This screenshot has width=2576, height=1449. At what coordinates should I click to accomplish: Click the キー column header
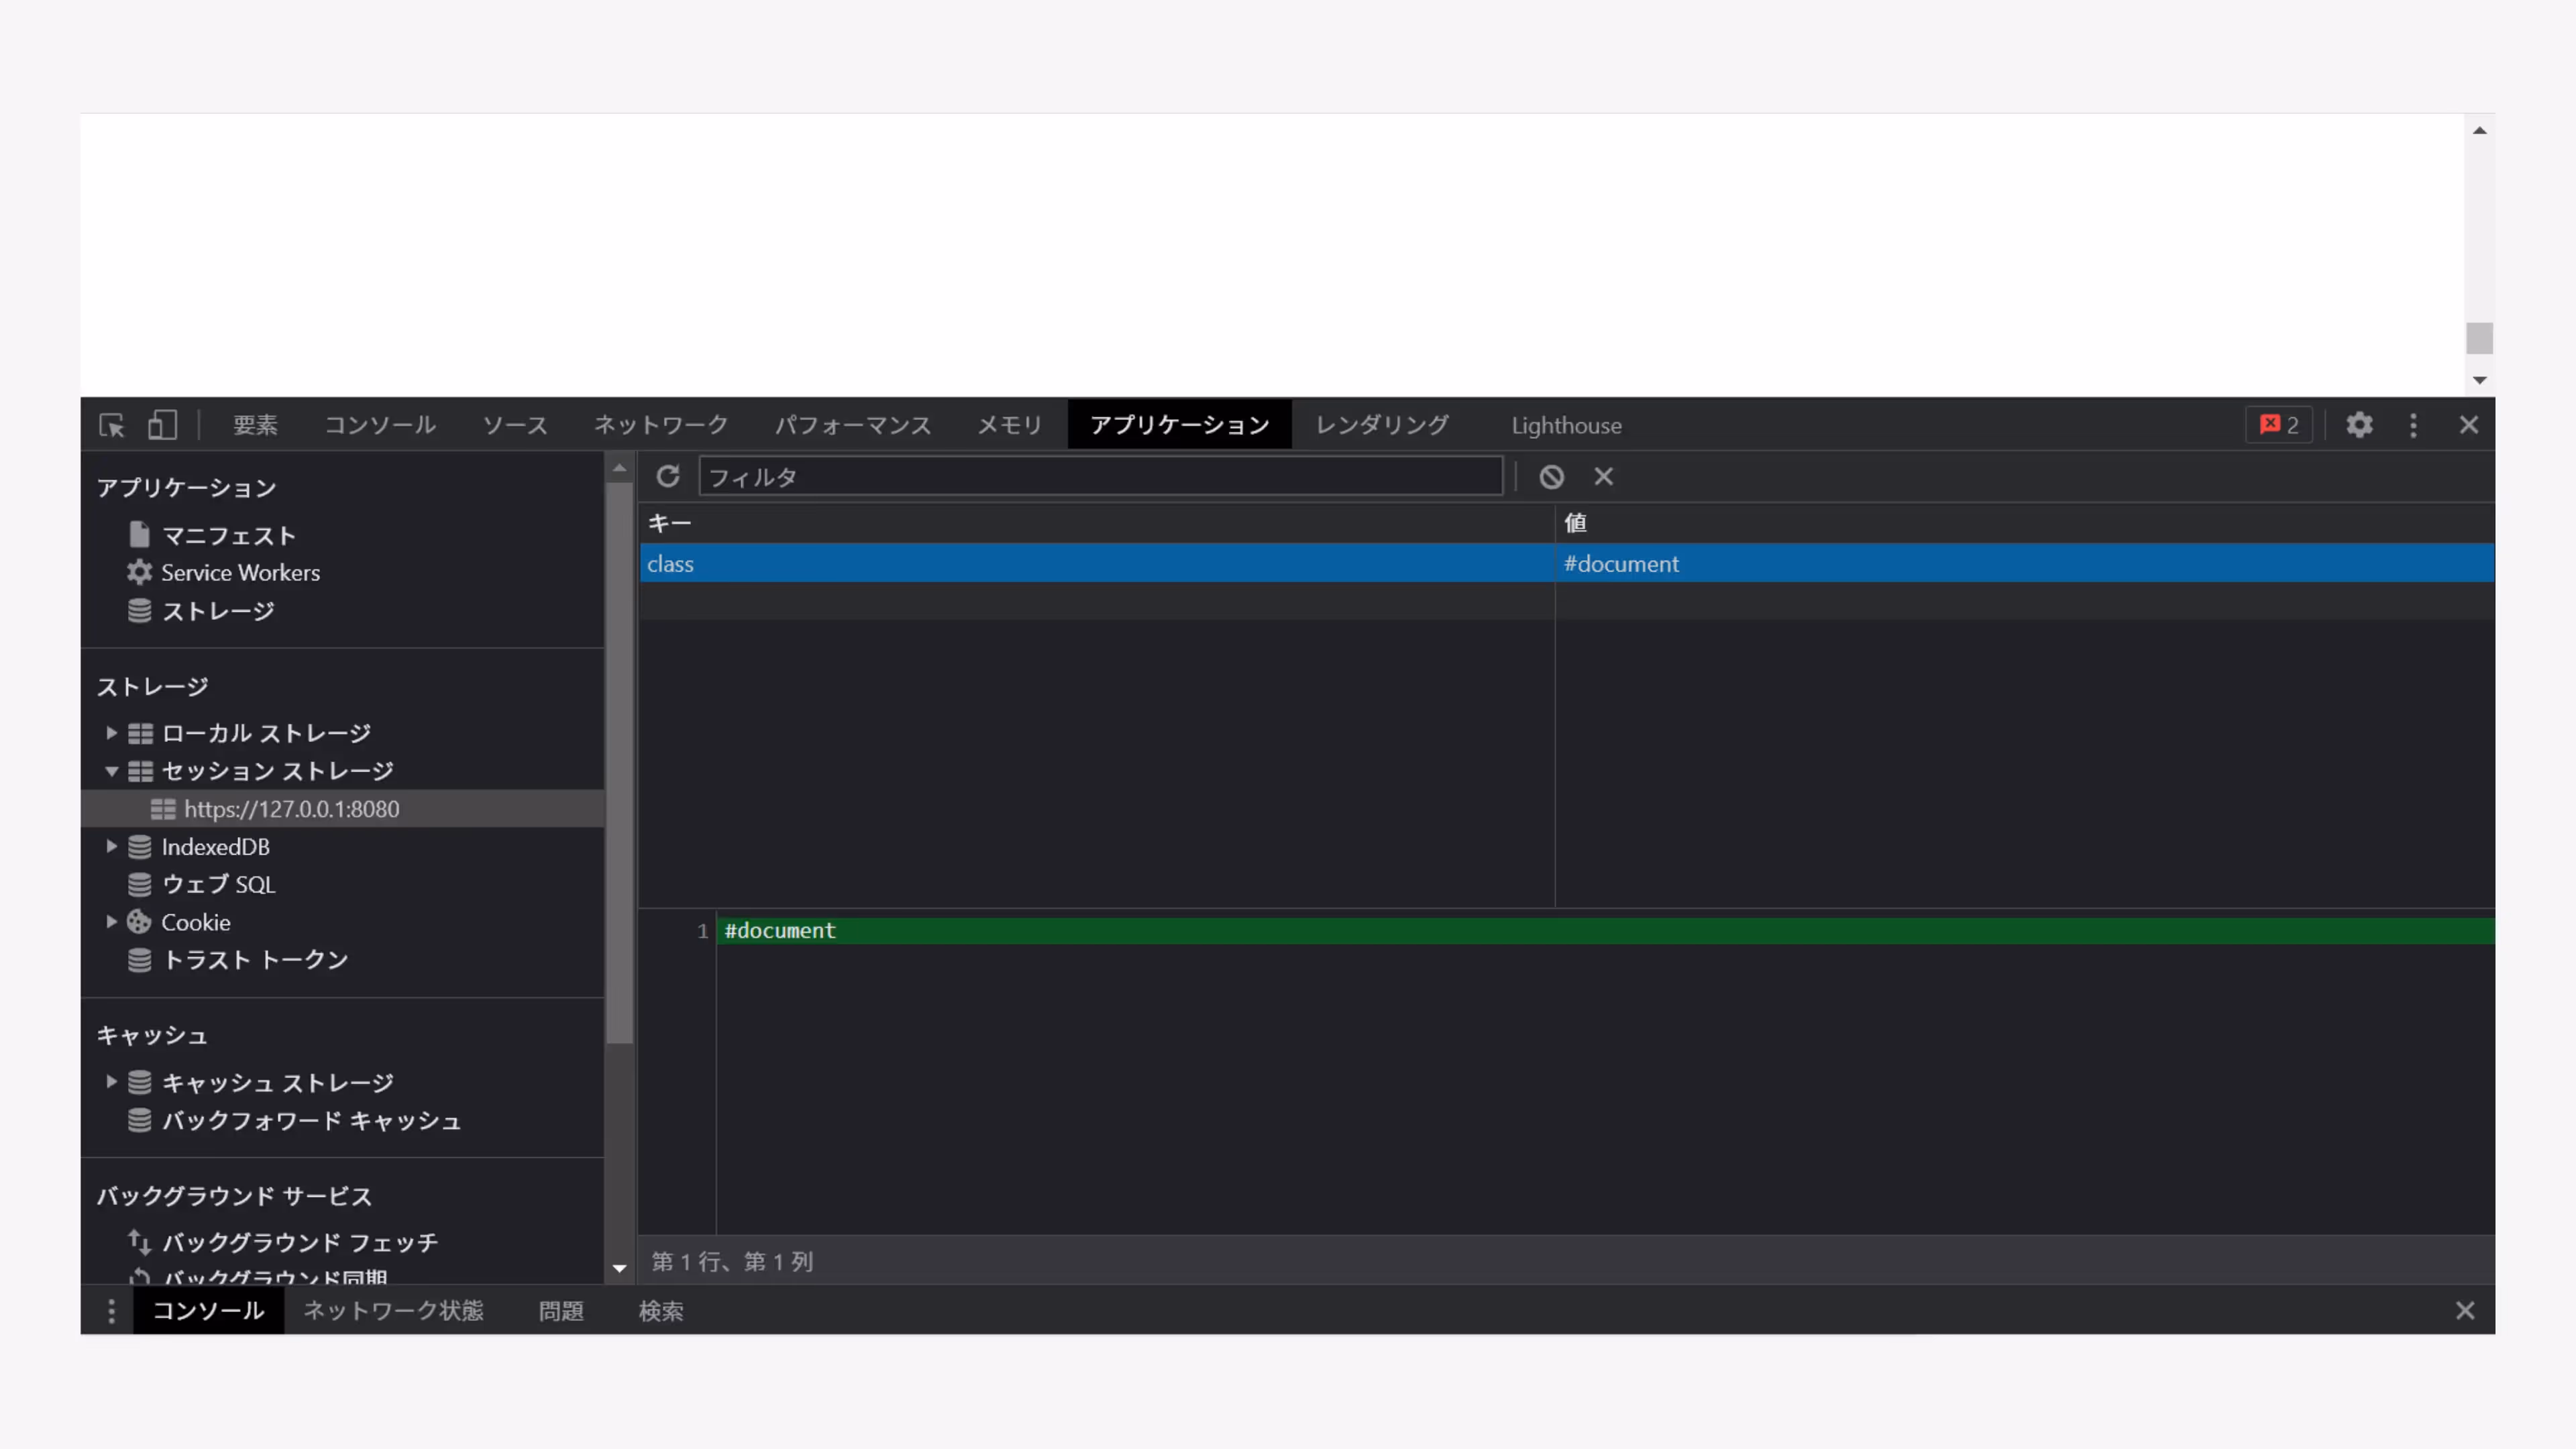click(1097, 523)
